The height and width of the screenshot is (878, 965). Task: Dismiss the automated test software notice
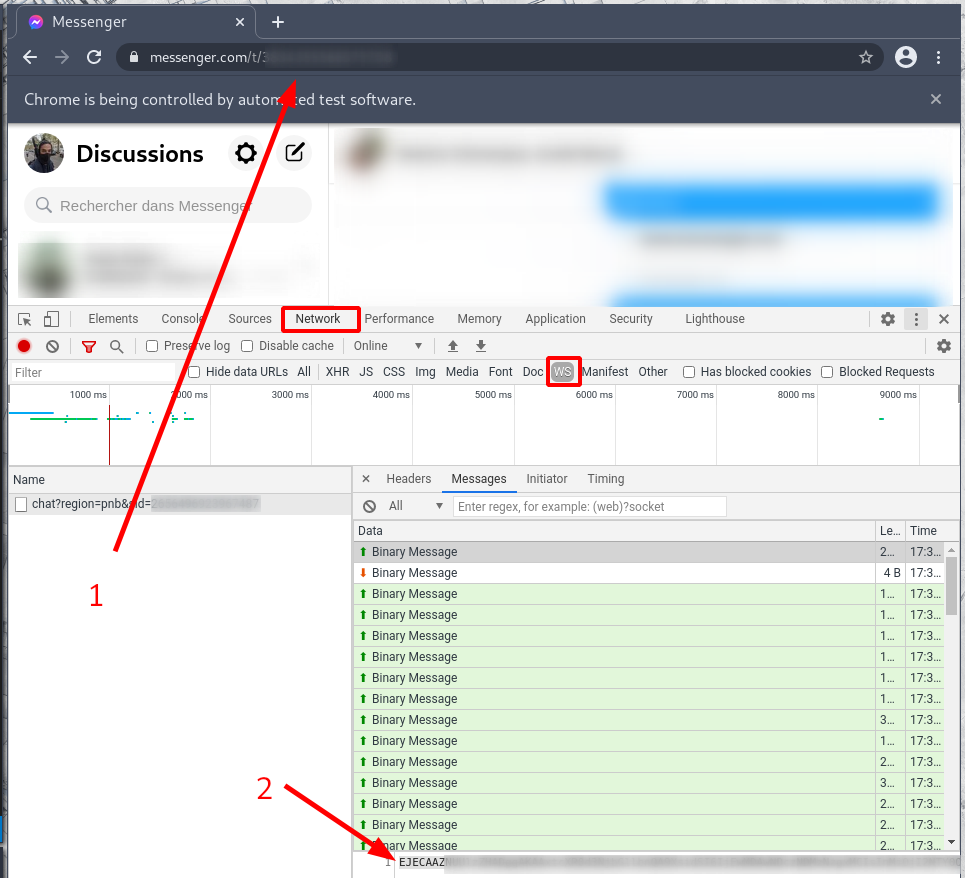pyautogui.click(x=935, y=99)
